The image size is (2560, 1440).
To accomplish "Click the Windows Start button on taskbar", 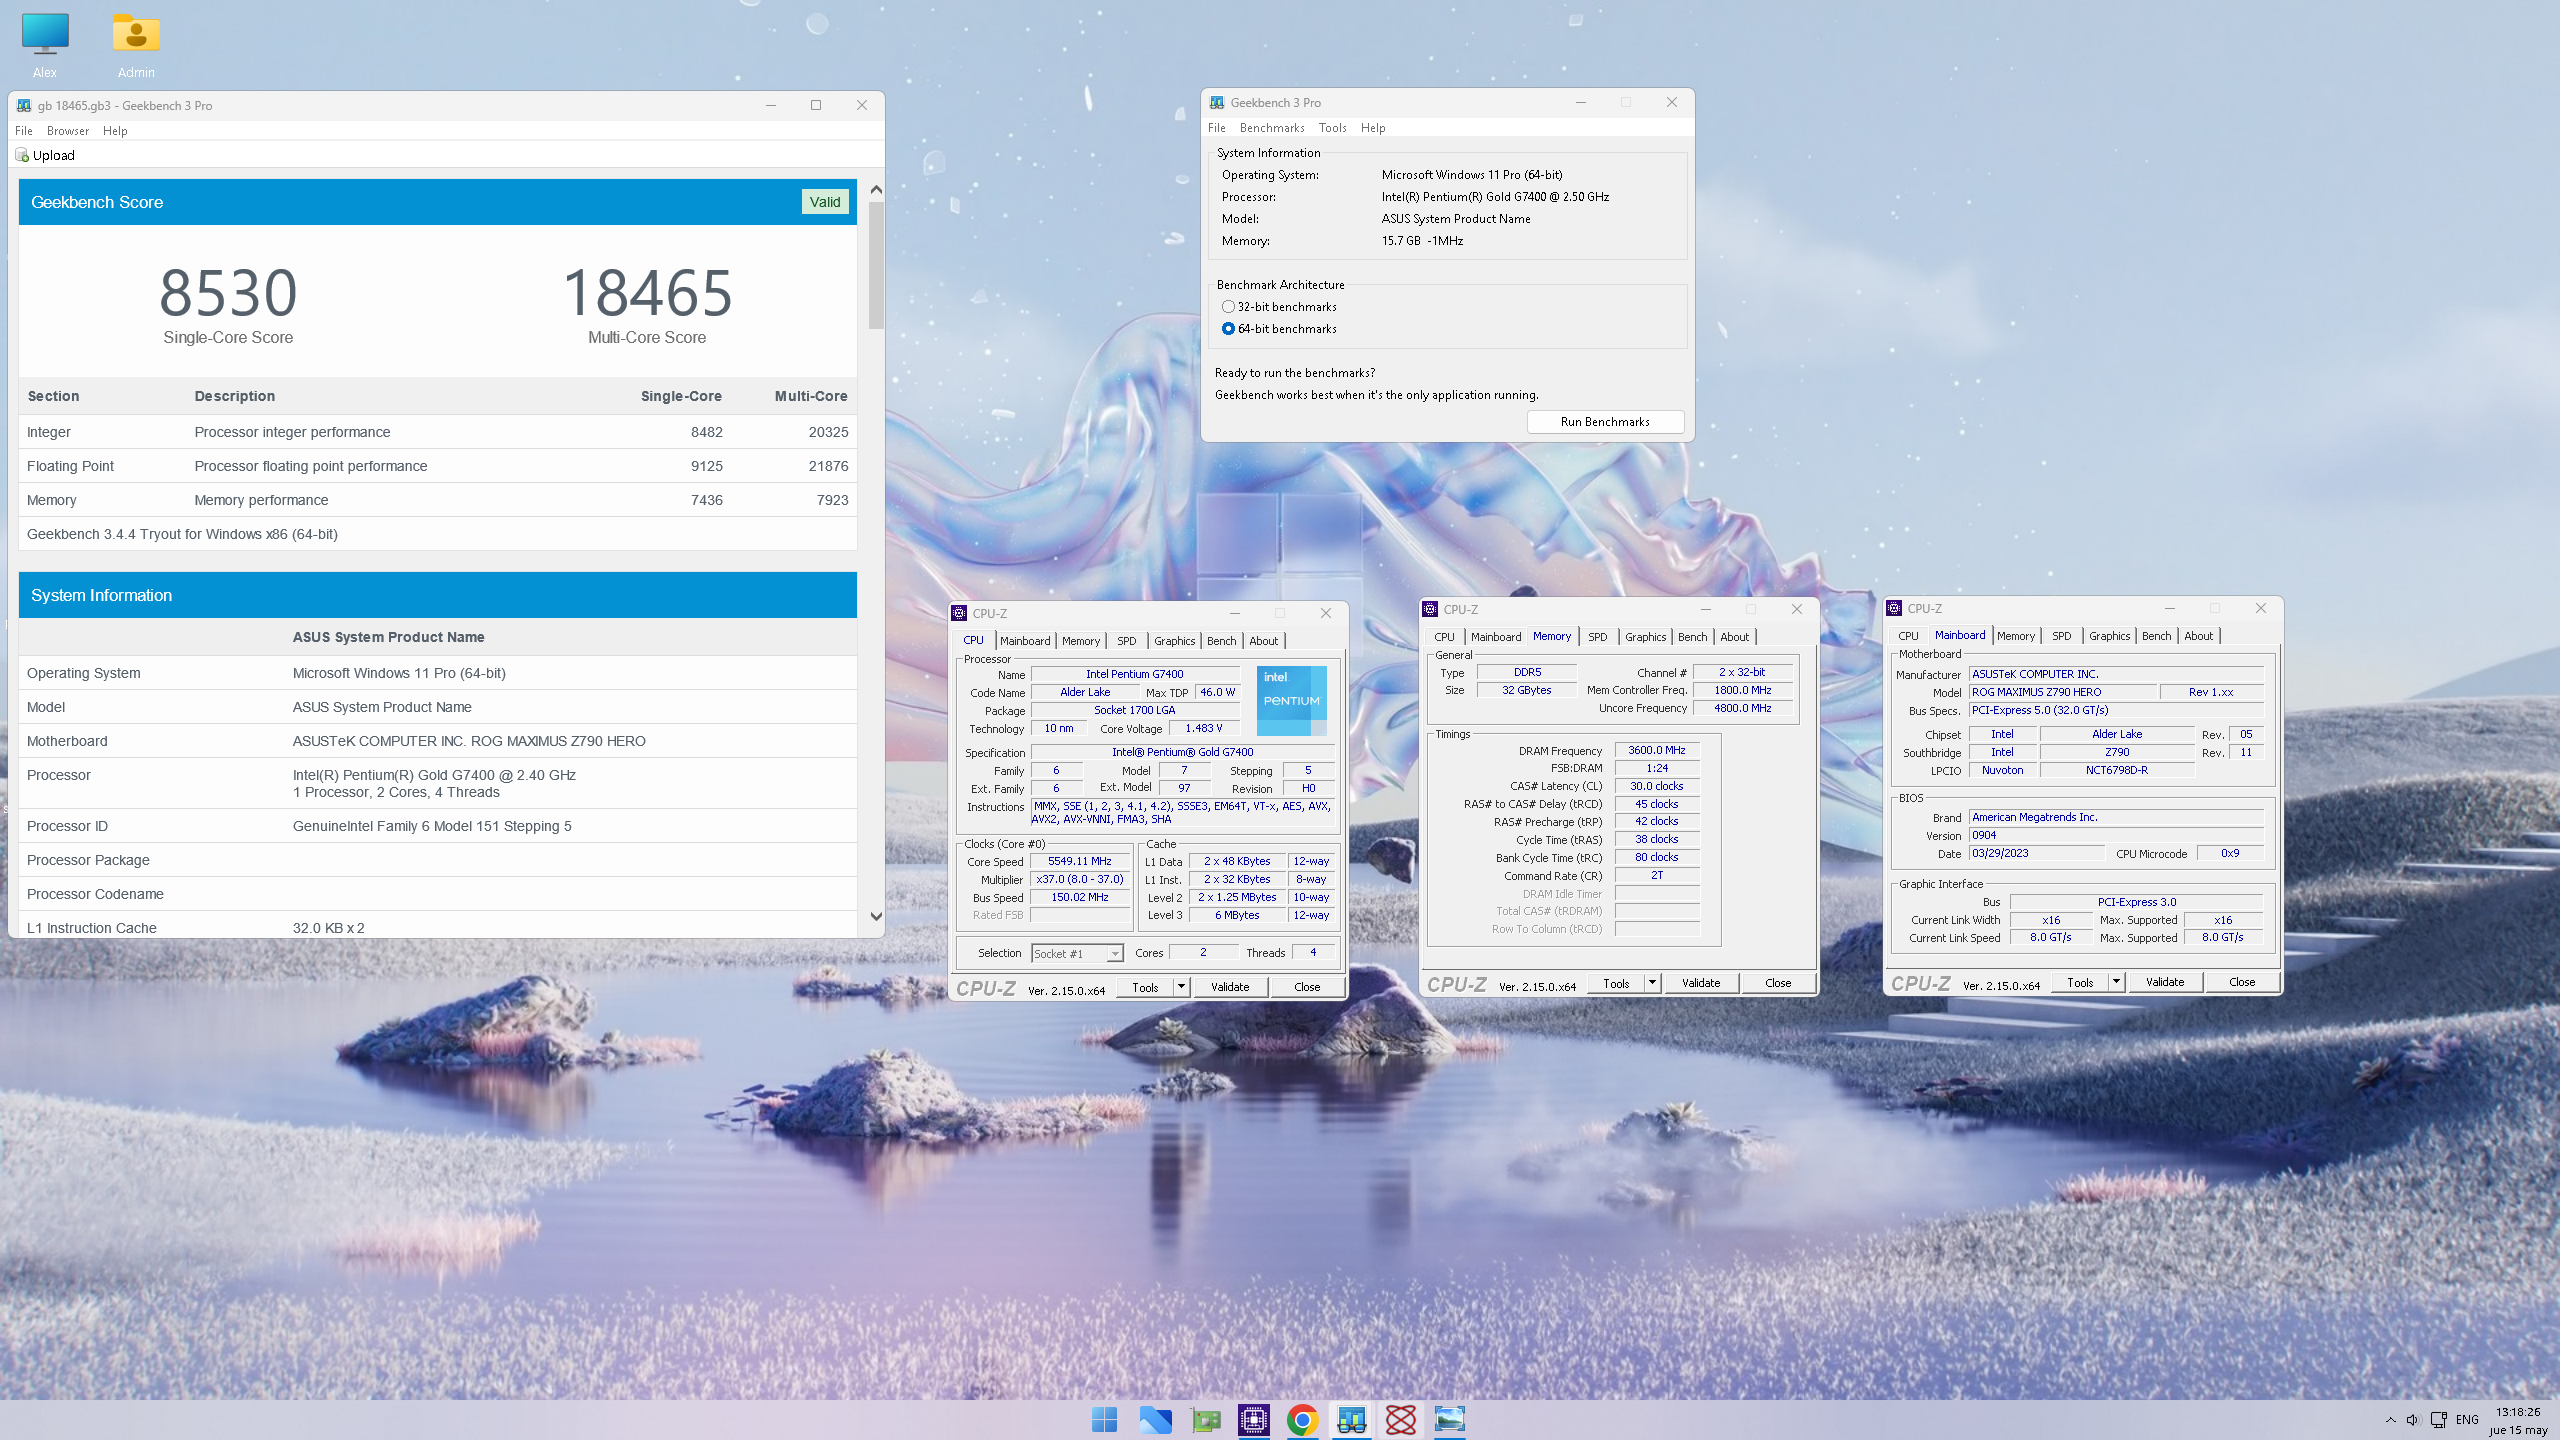I will 1105,1419.
